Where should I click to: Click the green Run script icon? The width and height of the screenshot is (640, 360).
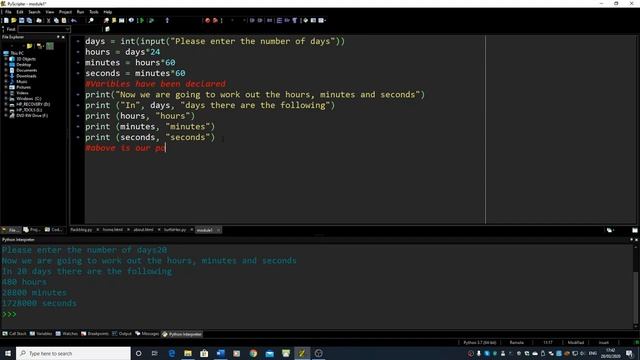141,20
